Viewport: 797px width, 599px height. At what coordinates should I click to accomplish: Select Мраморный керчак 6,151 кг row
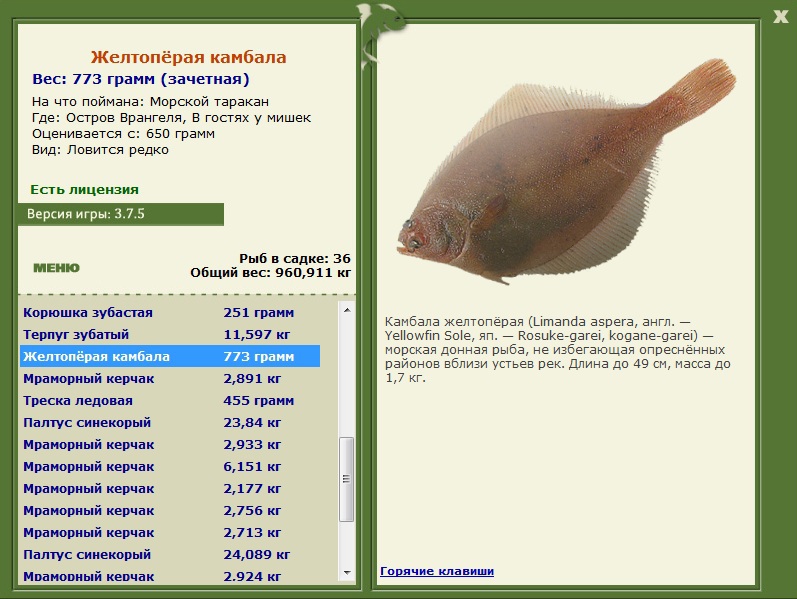coord(170,466)
